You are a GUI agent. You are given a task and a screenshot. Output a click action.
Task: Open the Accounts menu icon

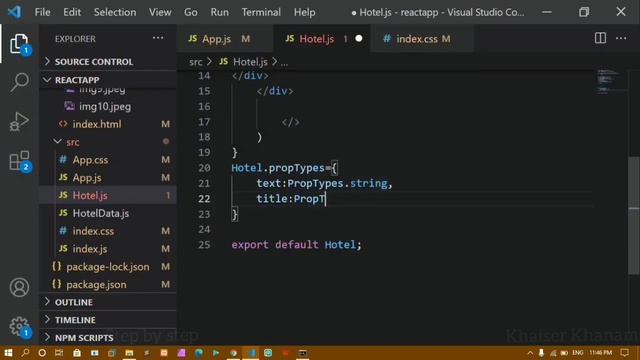click(x=19, y=287)
